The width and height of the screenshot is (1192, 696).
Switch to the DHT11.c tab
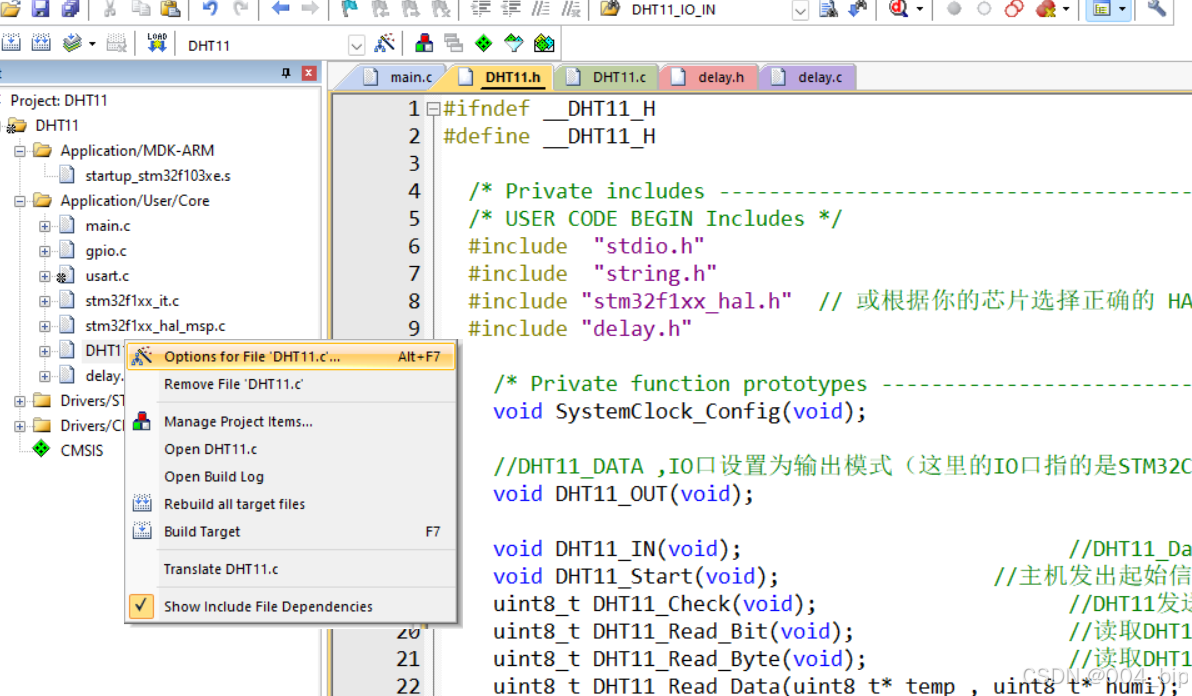(x=607, y=77)
